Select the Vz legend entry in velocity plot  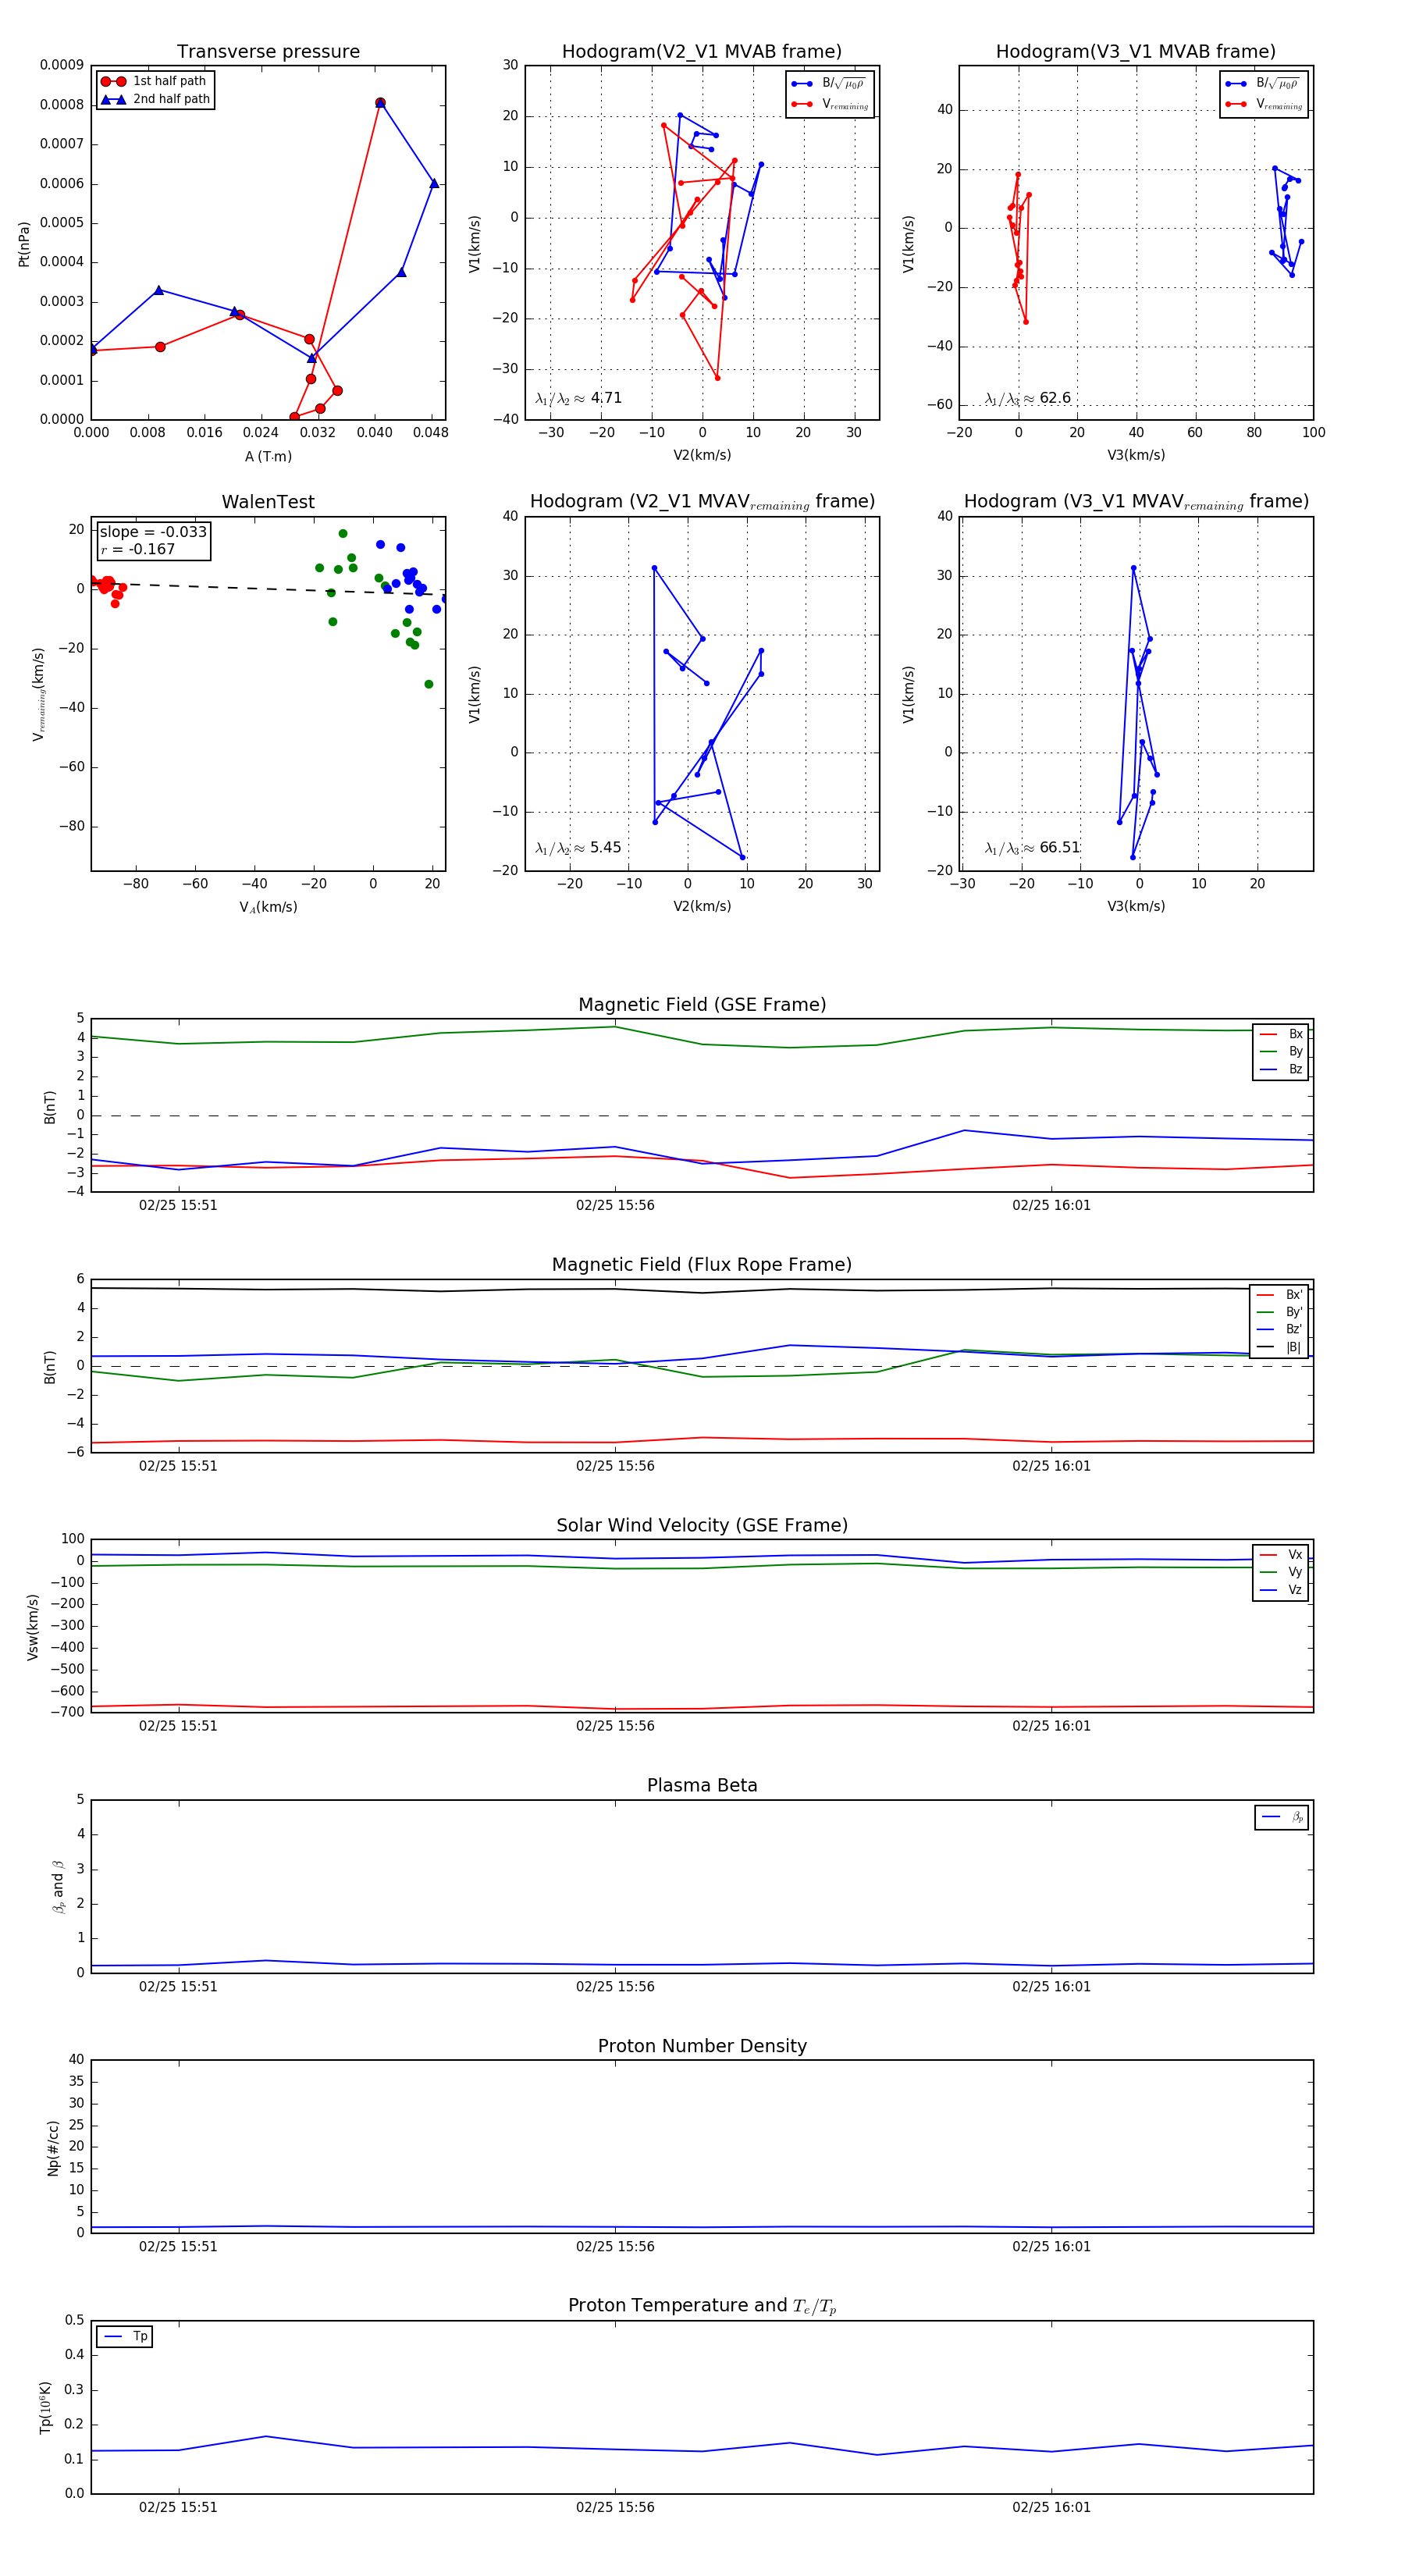[x=1281, y=1589]
